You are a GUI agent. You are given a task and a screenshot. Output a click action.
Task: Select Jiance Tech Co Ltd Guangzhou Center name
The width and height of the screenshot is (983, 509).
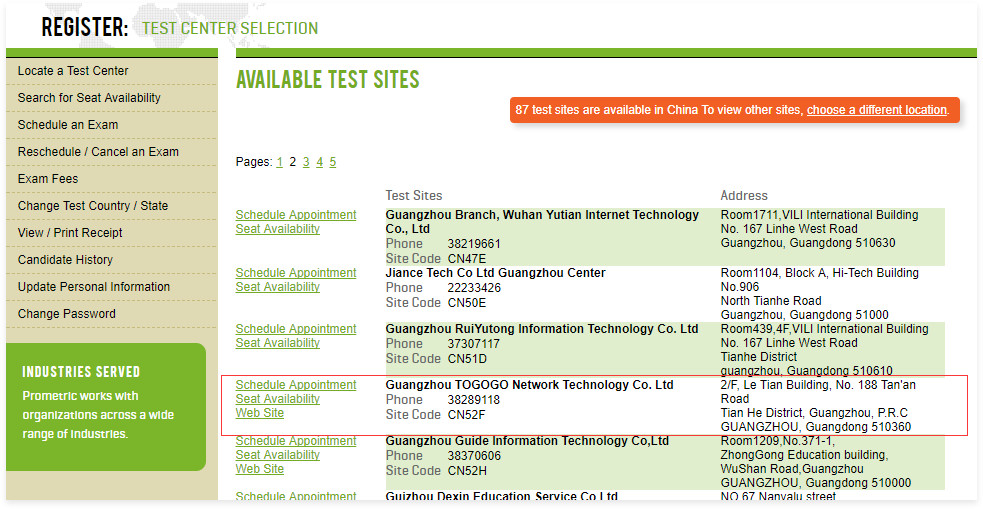(495, 273)
